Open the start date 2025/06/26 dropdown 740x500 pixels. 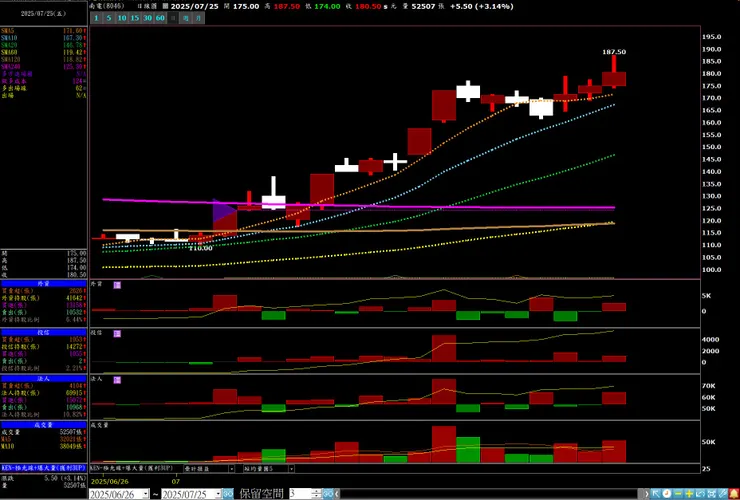pos(146,494)
